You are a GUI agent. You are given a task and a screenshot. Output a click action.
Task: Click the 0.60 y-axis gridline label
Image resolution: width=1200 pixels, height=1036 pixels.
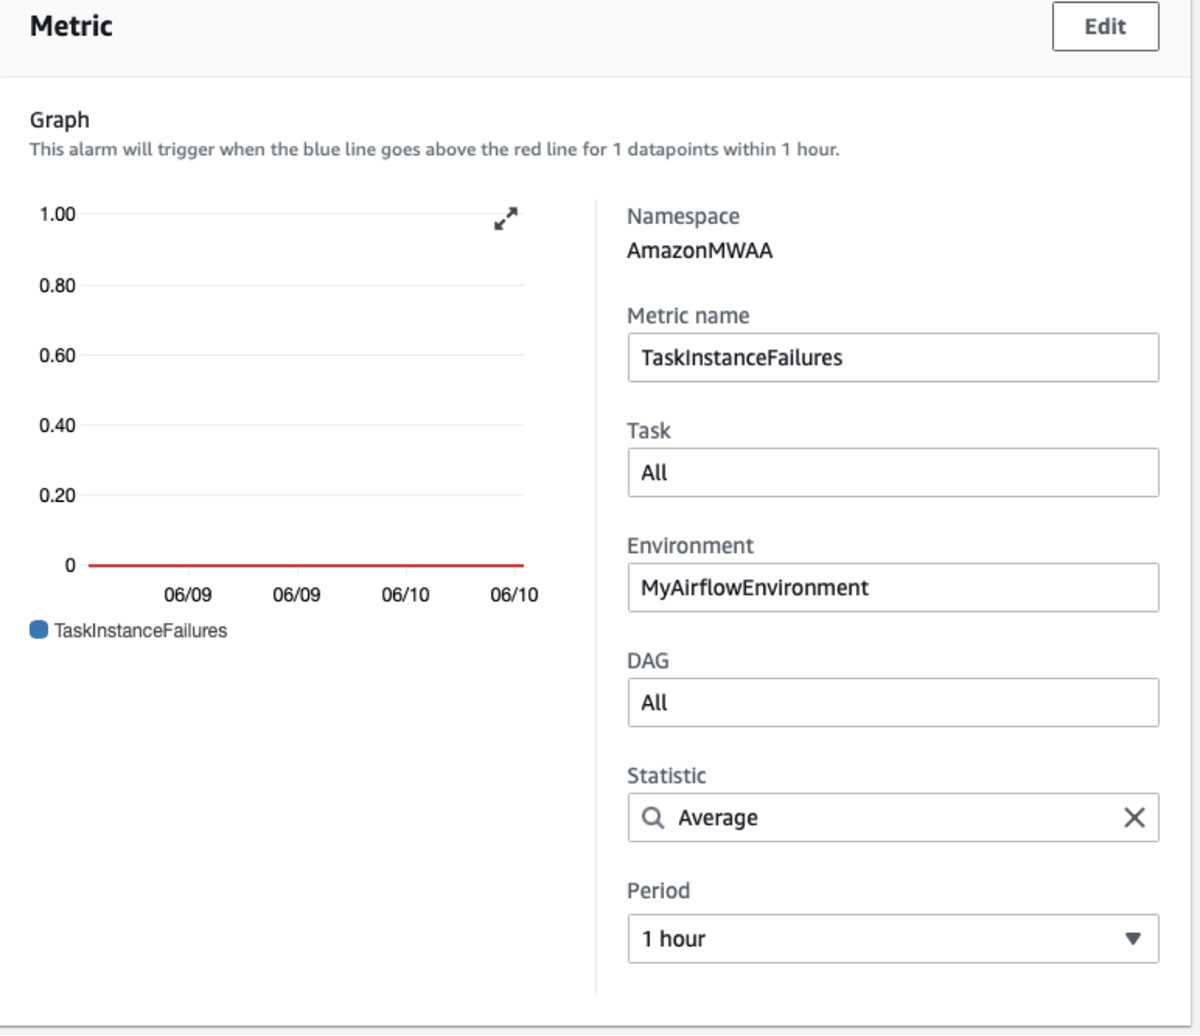click(57, 355)
